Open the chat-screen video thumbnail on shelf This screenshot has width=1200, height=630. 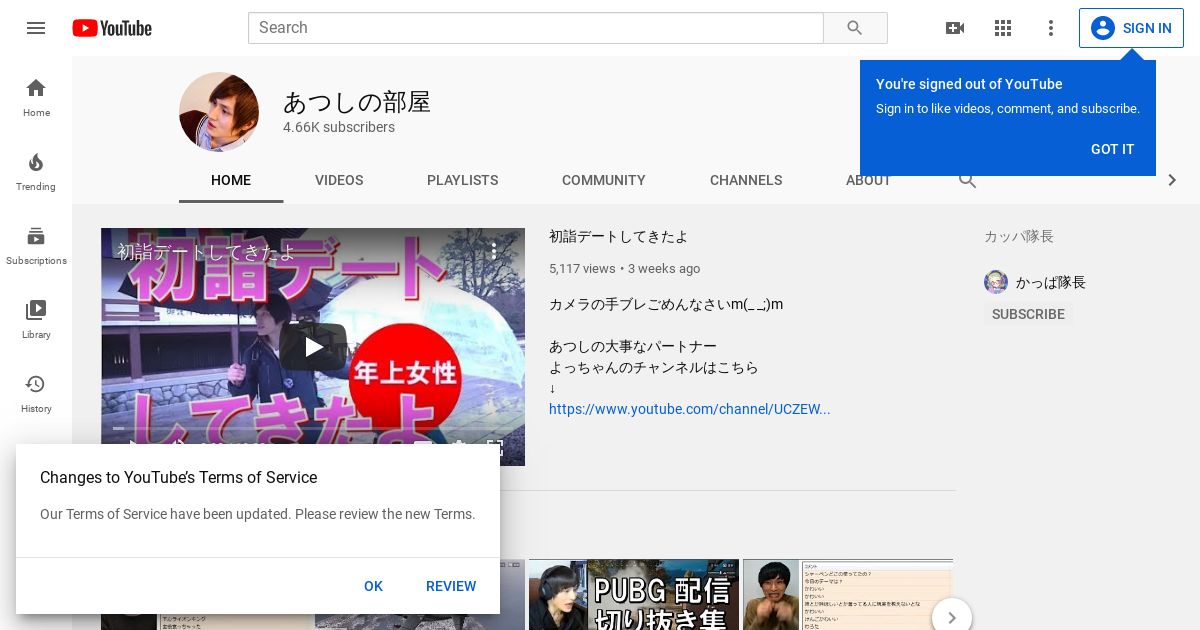coord(848,594)
